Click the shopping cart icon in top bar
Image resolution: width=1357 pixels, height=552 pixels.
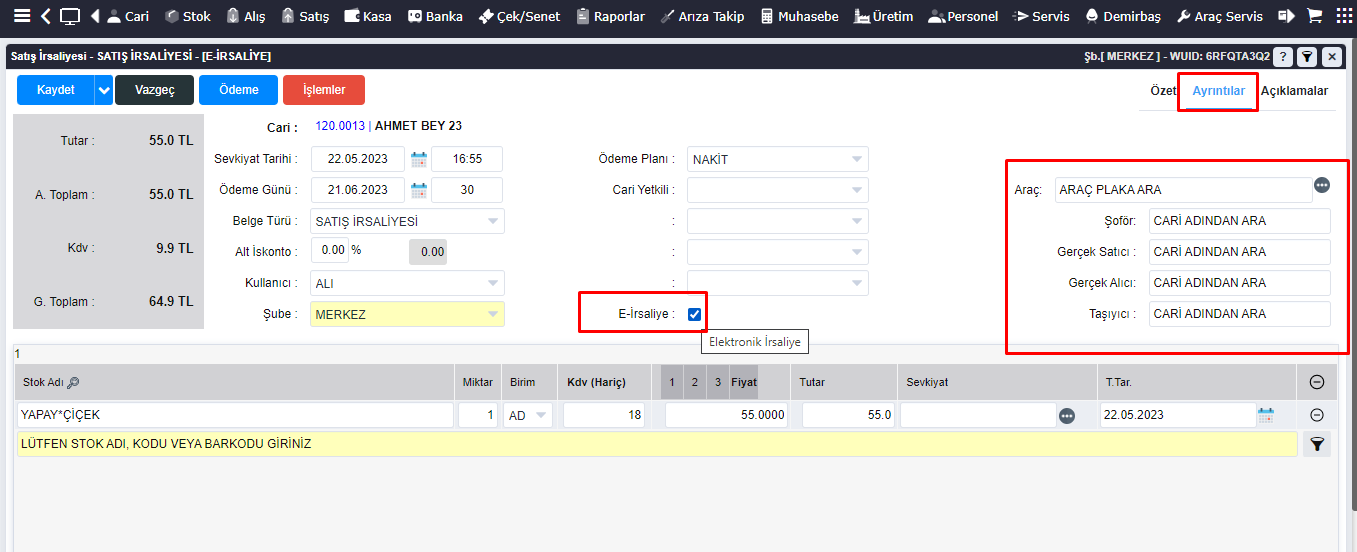click(1314, 16)
